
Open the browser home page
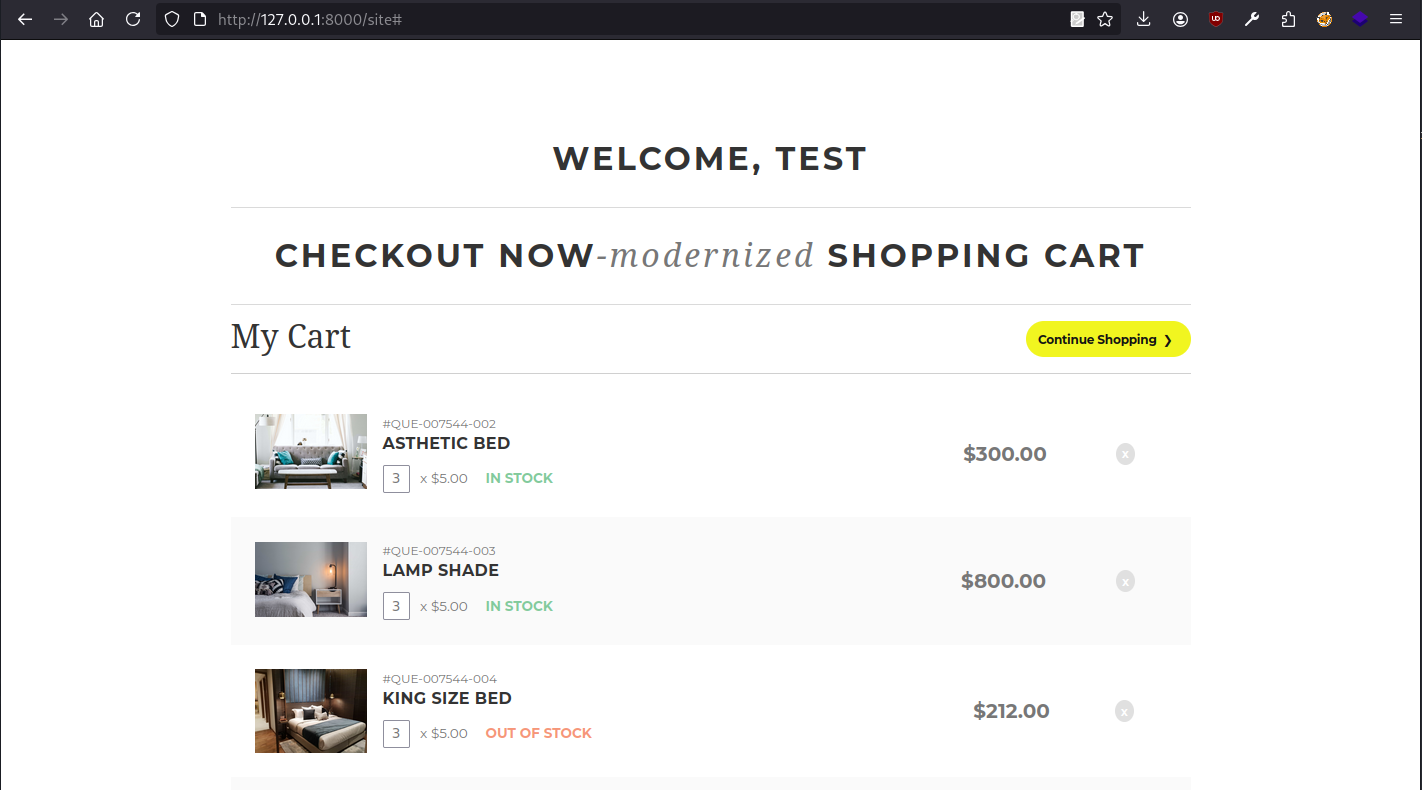[x=96, y=19]
